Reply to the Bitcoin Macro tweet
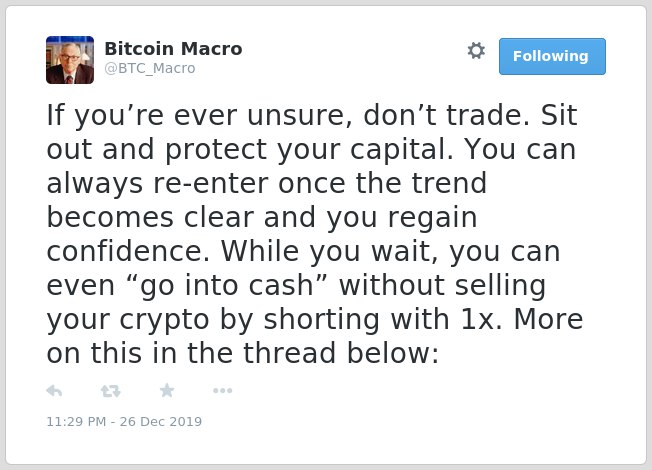Viewport: 652px width, 470px height. tap(54, 391)
